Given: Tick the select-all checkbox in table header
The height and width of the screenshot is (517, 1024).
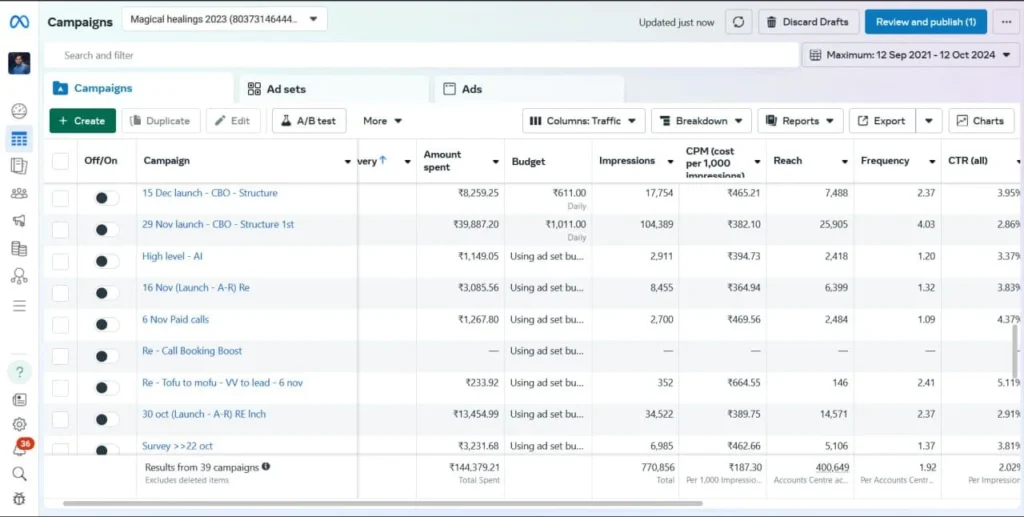Looking at the screenshot, I should pos(61,161).
